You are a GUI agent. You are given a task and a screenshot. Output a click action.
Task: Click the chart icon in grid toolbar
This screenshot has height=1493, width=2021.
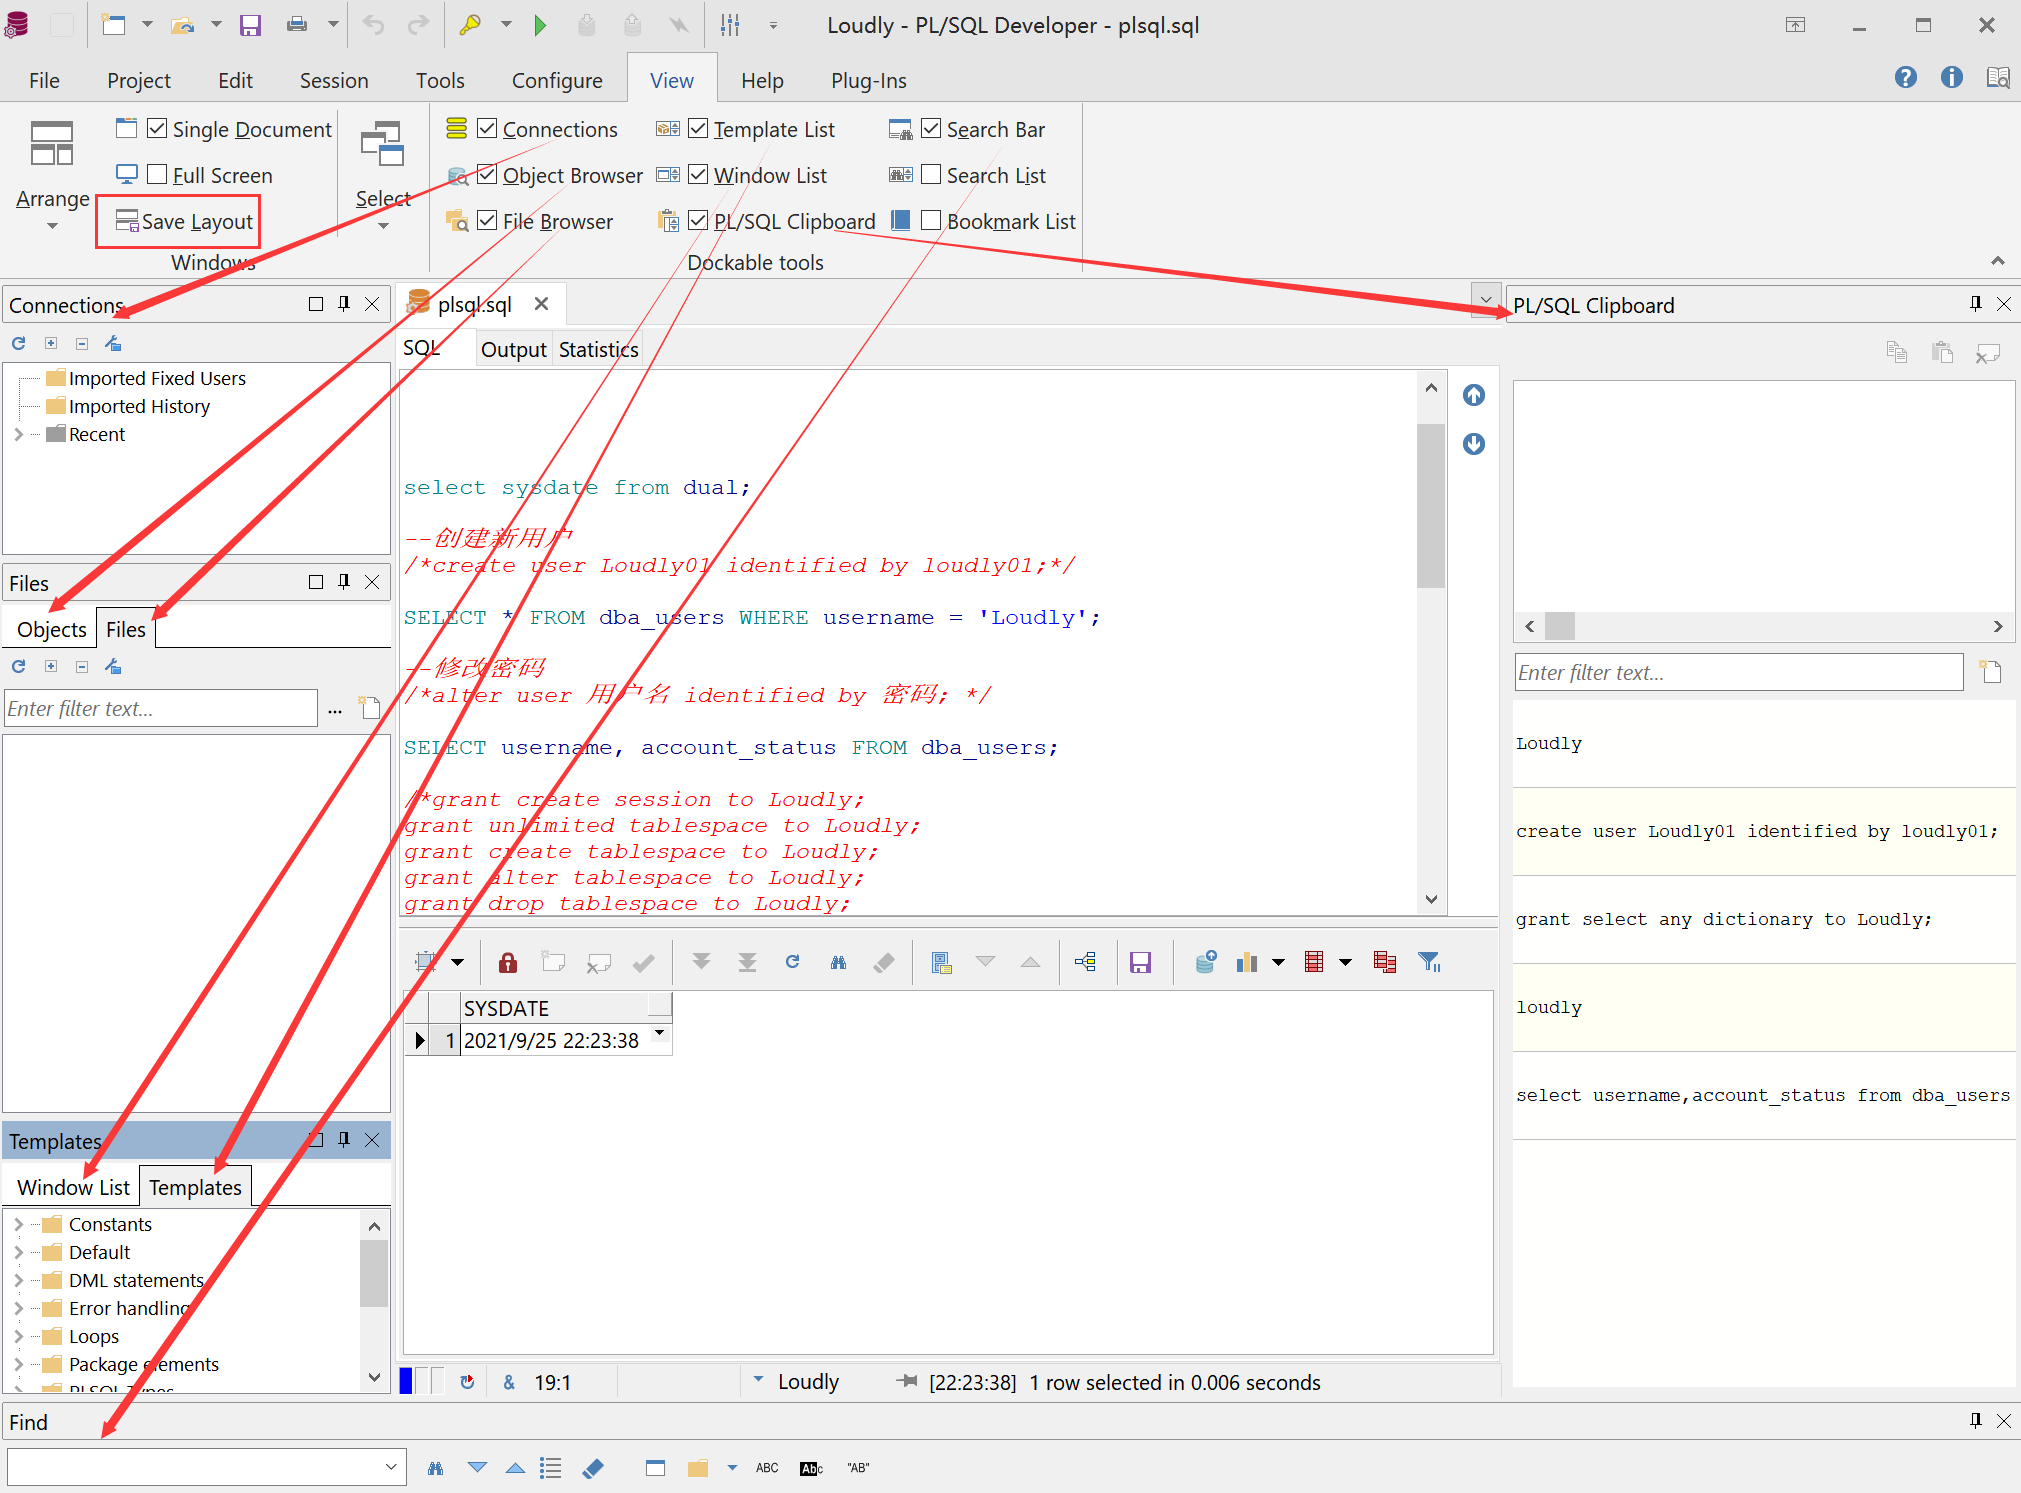pos(1247,962)
